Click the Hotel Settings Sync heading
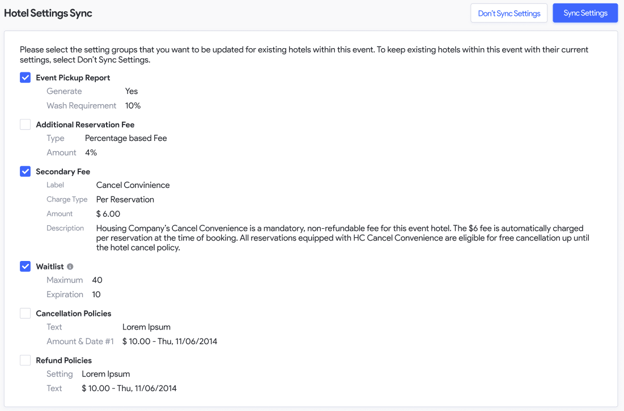Screen dimensions: 624x411 (x=48, y=13)
